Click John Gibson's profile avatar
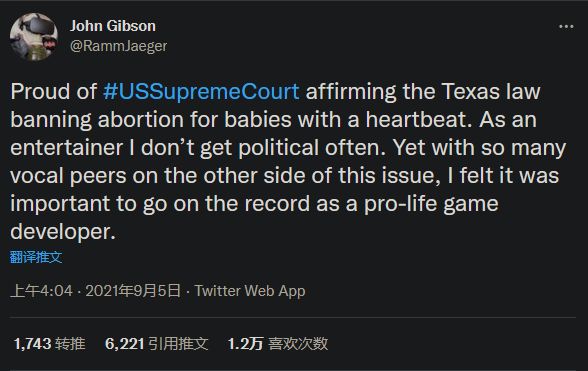The width and height of the screenshot is (588, 371). [x=34, y=36]
